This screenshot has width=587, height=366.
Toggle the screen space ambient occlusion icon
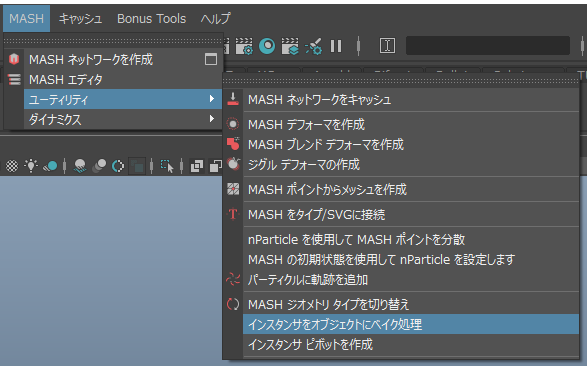[80, 166]
